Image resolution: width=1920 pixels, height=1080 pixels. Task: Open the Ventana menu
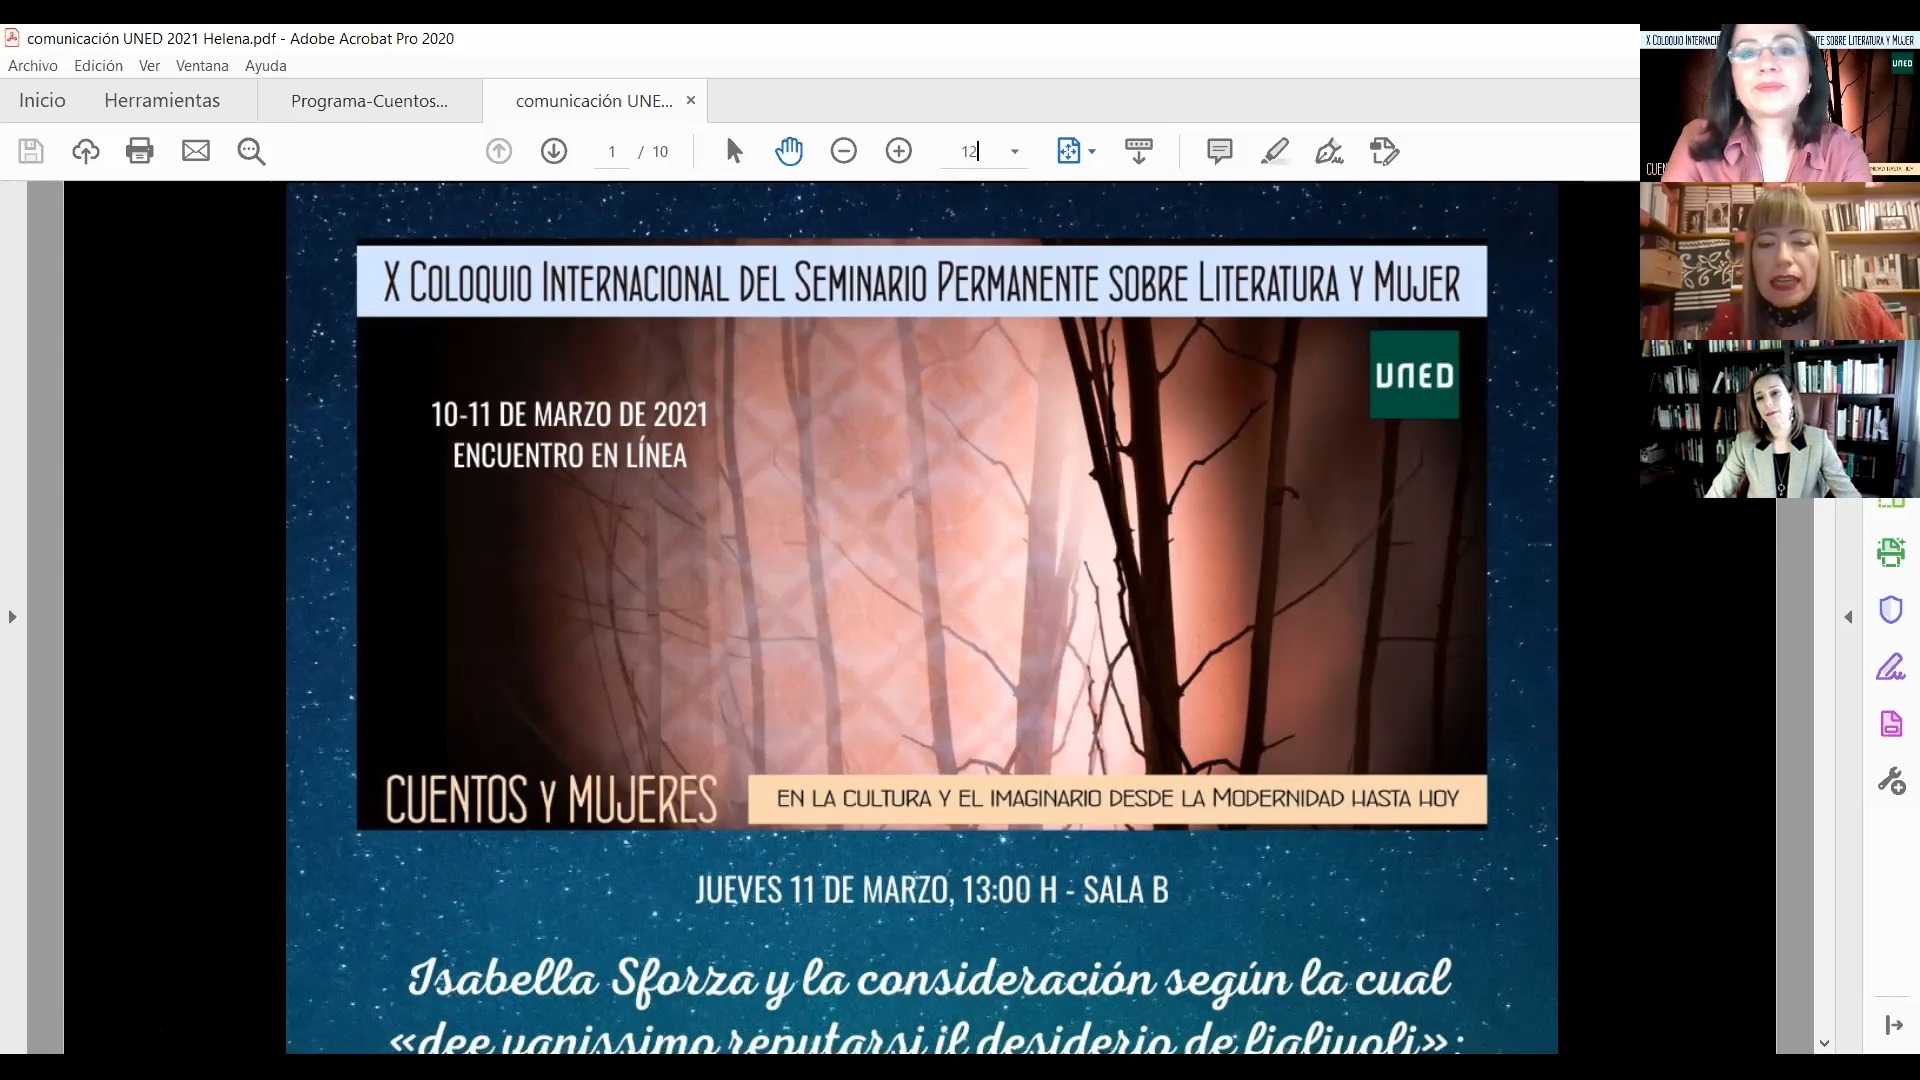coord(202,66)
